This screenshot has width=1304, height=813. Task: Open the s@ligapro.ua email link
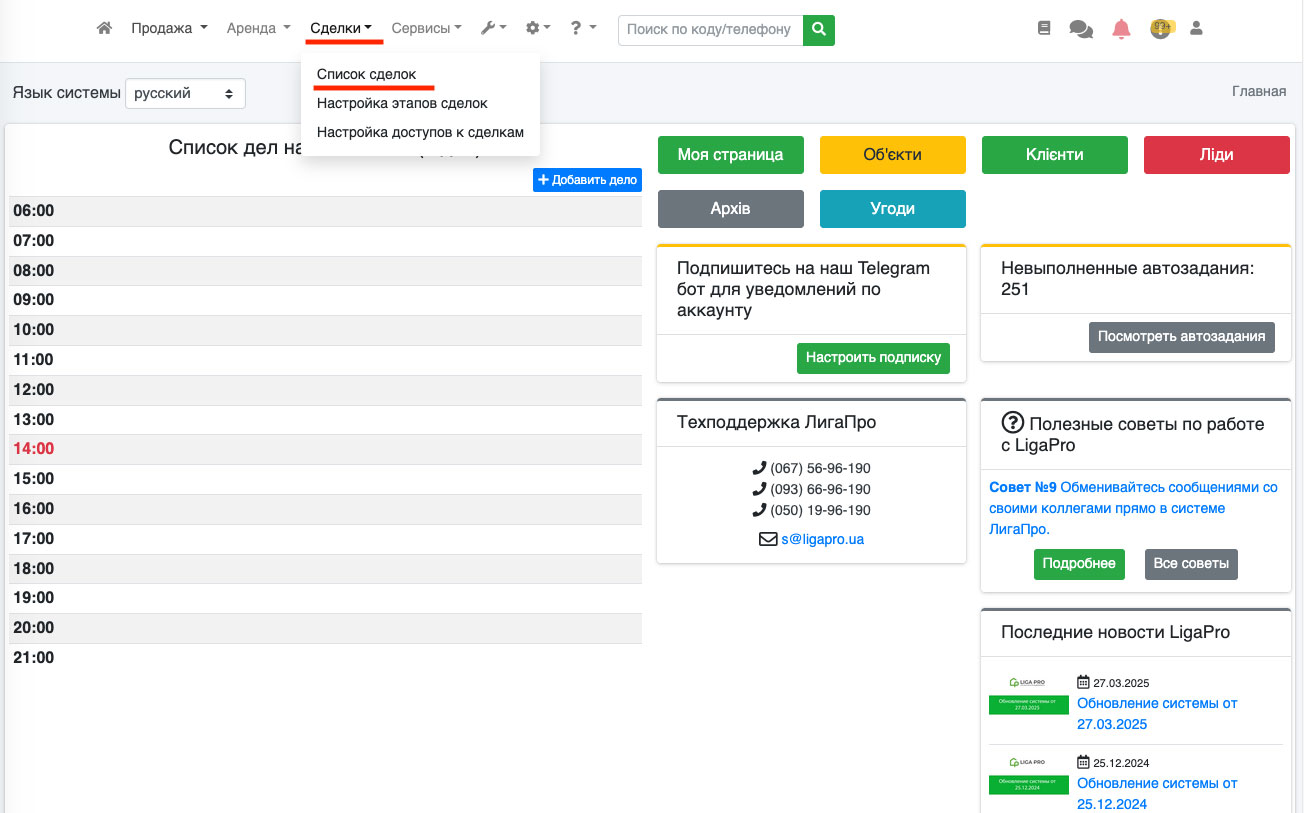pyautogui.click(x=822, y=539)
